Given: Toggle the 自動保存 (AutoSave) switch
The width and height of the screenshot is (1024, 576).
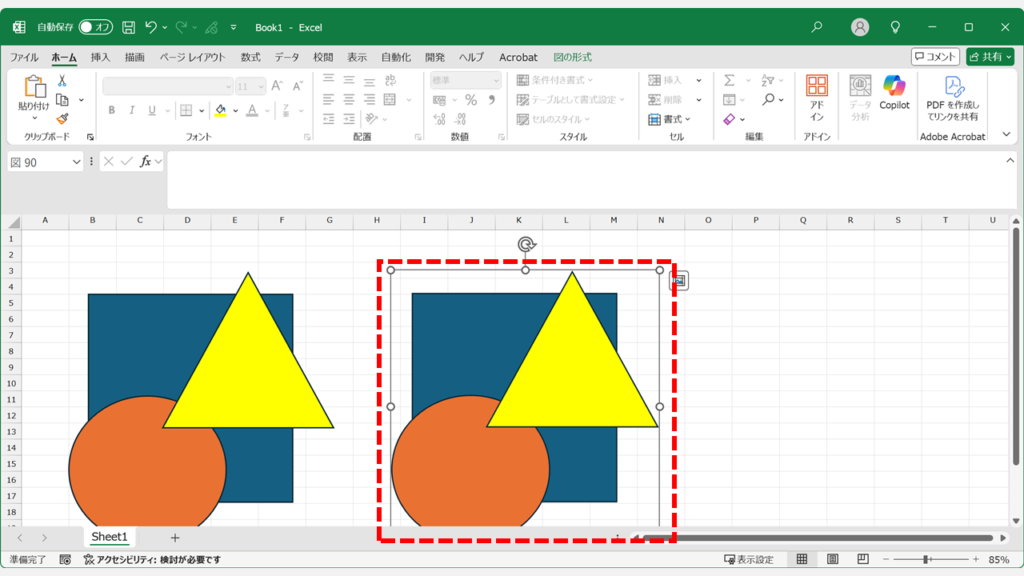Looking at the screenshot, I should [96, 27].
